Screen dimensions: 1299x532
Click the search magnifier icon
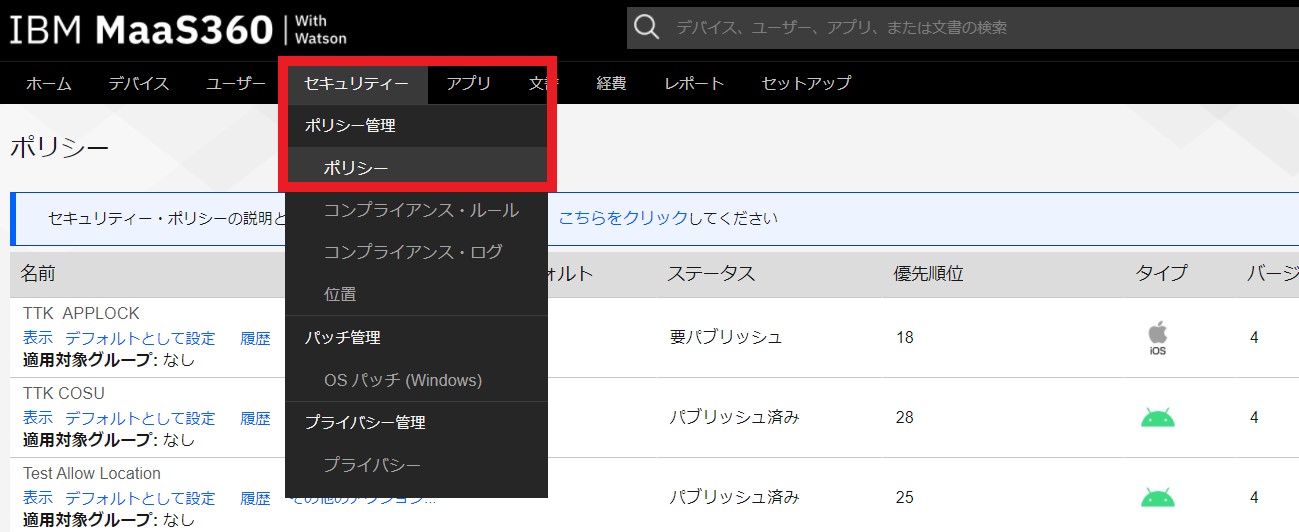pos(647,27)
